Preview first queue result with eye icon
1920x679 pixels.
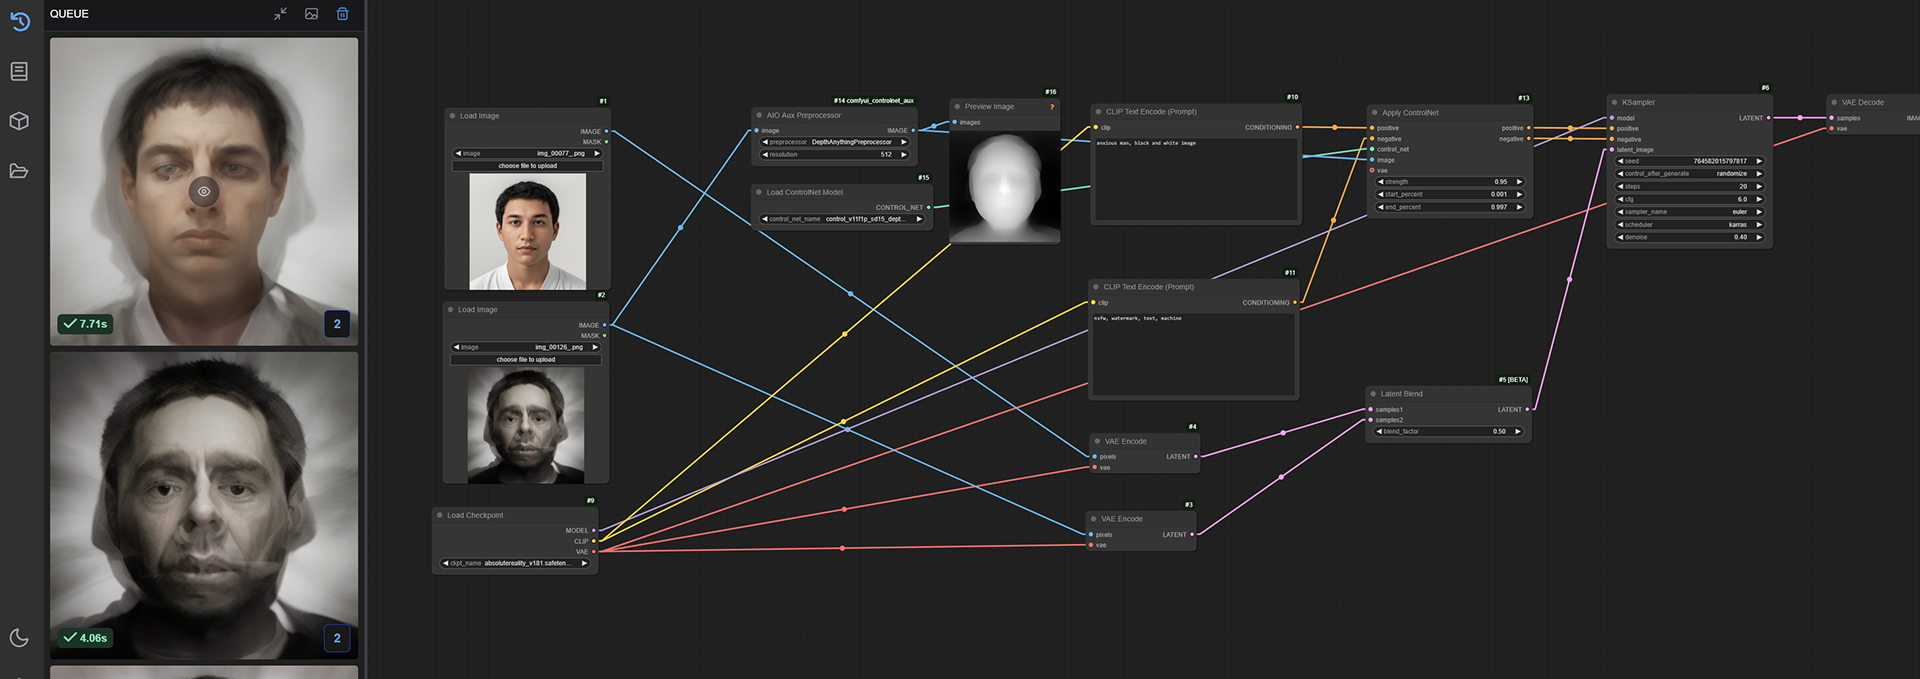pyautogui.click(x=204, y=191)
